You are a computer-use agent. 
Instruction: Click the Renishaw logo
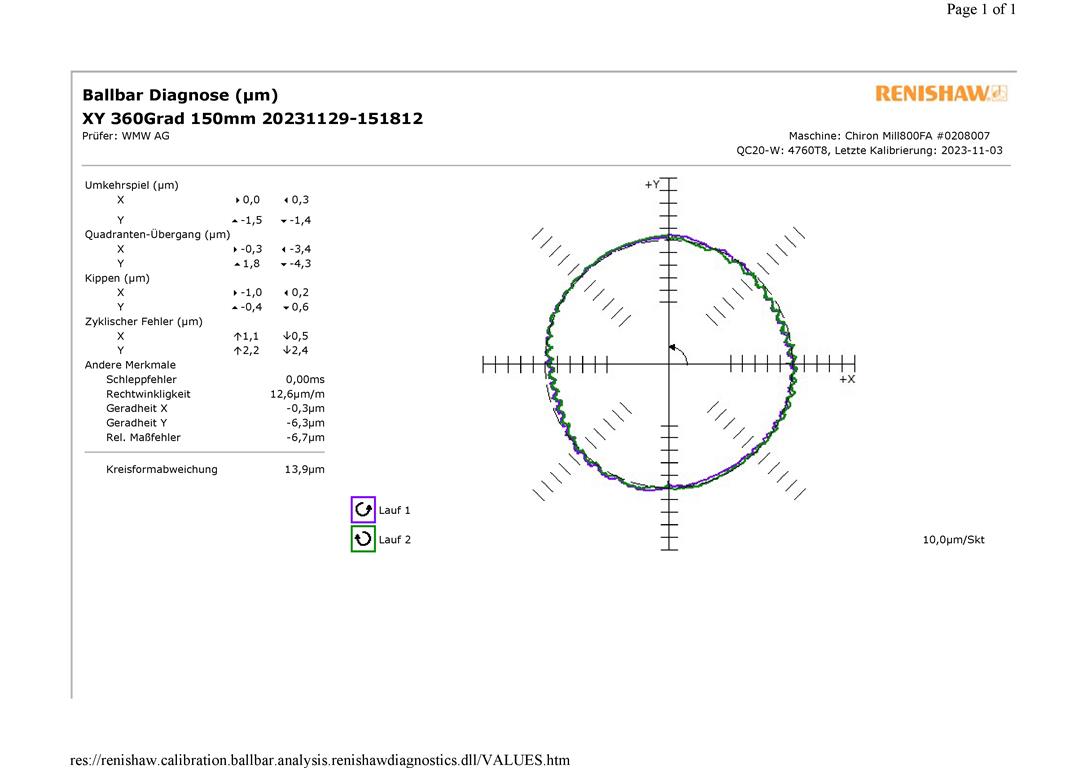(941, 93)
